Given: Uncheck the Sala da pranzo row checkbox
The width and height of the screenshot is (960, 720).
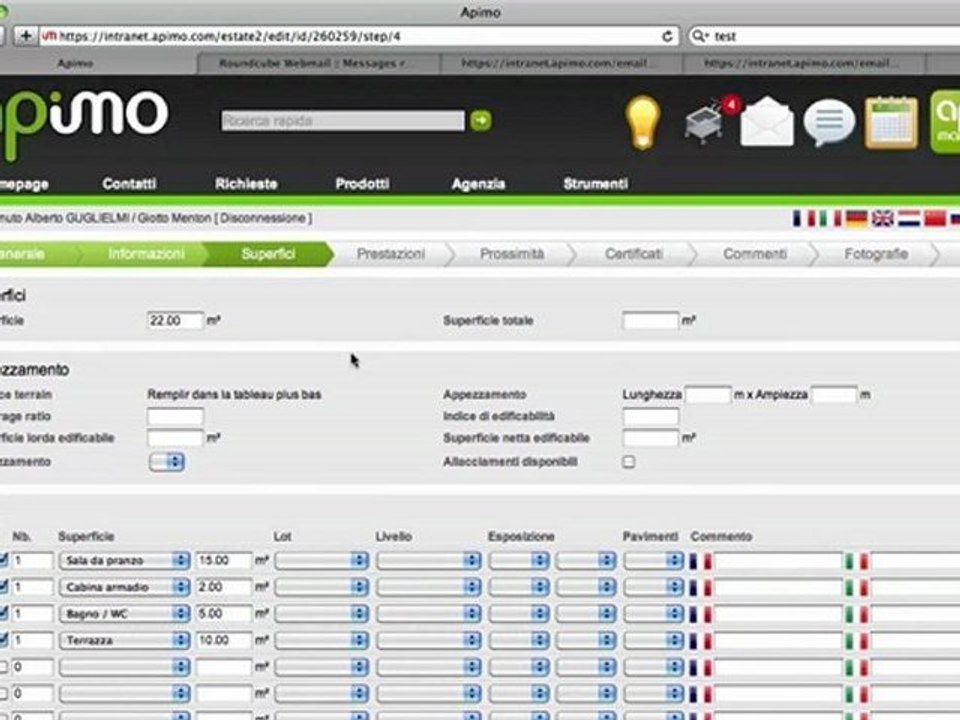Looking at the screenshot, I should click(3, 560).
